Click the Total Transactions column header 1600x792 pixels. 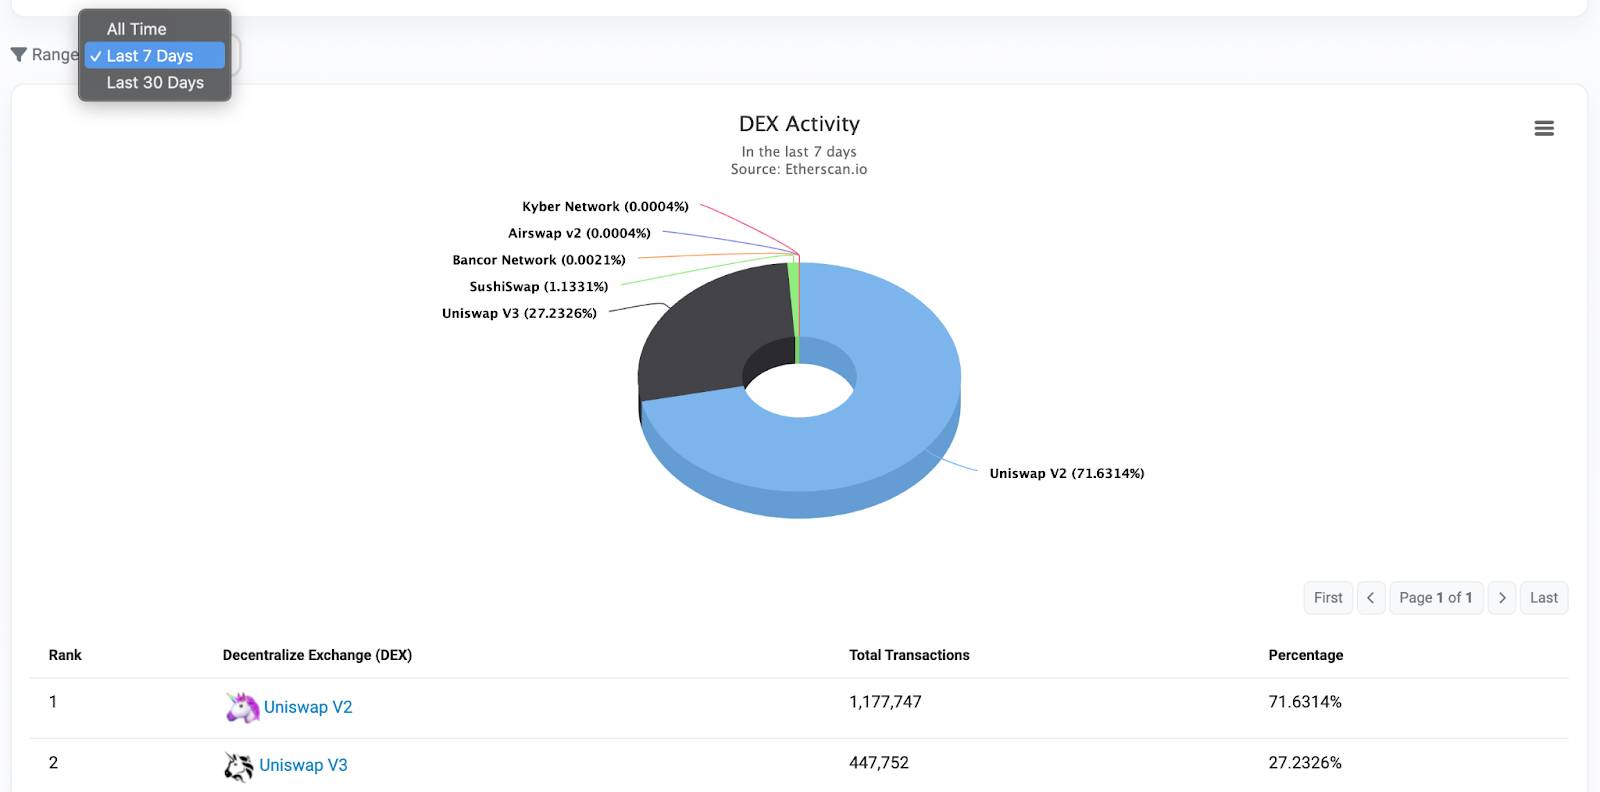[x=909, y=655]
